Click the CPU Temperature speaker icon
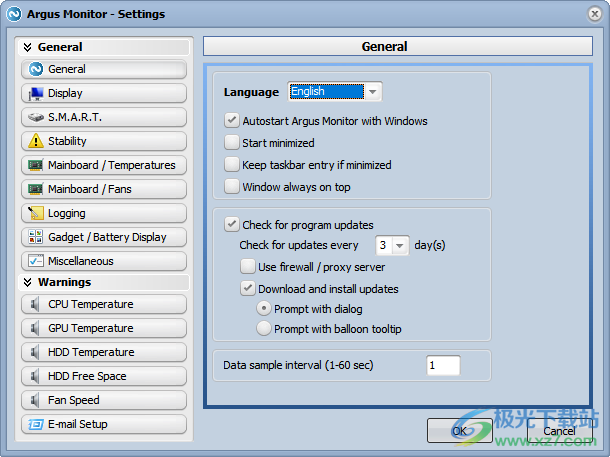Screen dimensions: 610x457 35,304
